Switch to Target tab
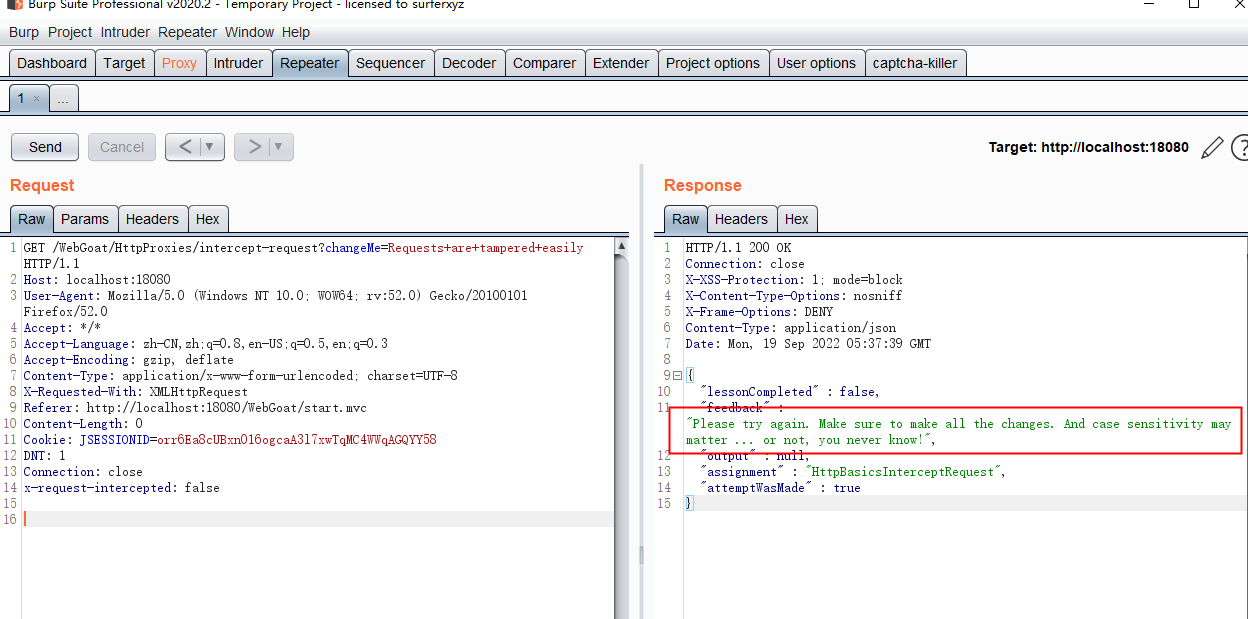 pyautogui.click(x=124, y=63)
